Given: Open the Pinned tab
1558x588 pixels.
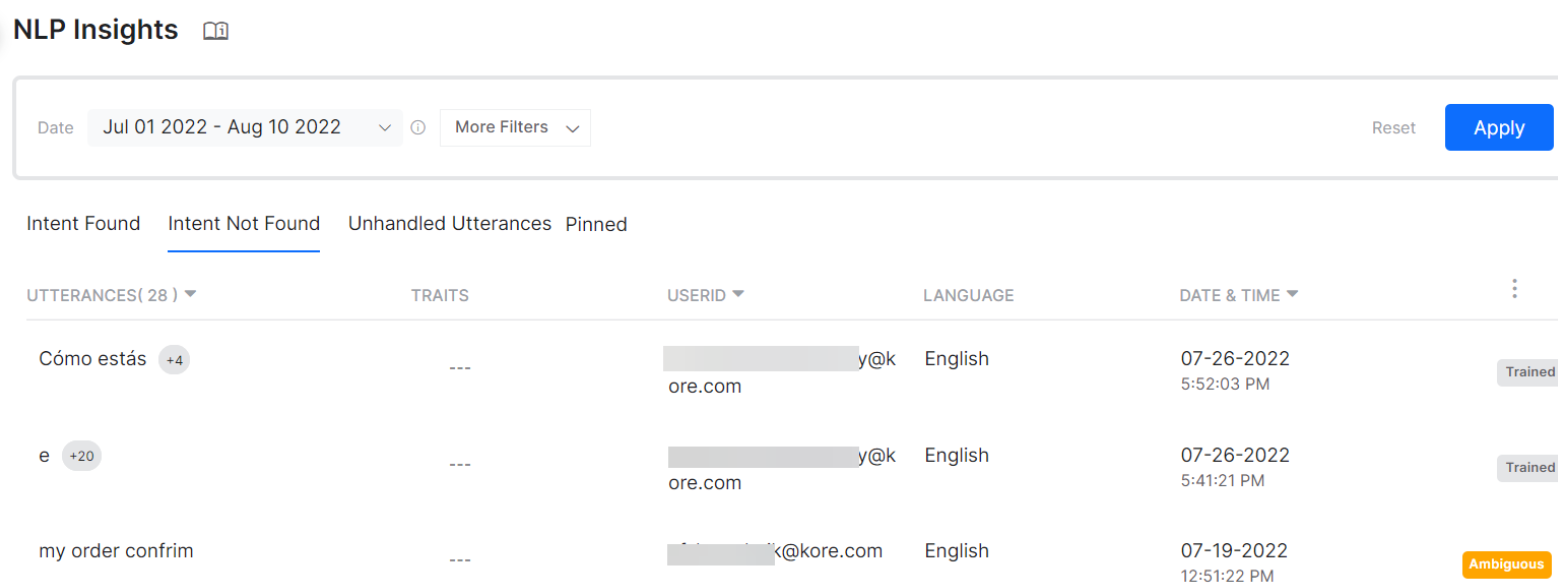Looking at the screenshot, I should pos(596,225).
